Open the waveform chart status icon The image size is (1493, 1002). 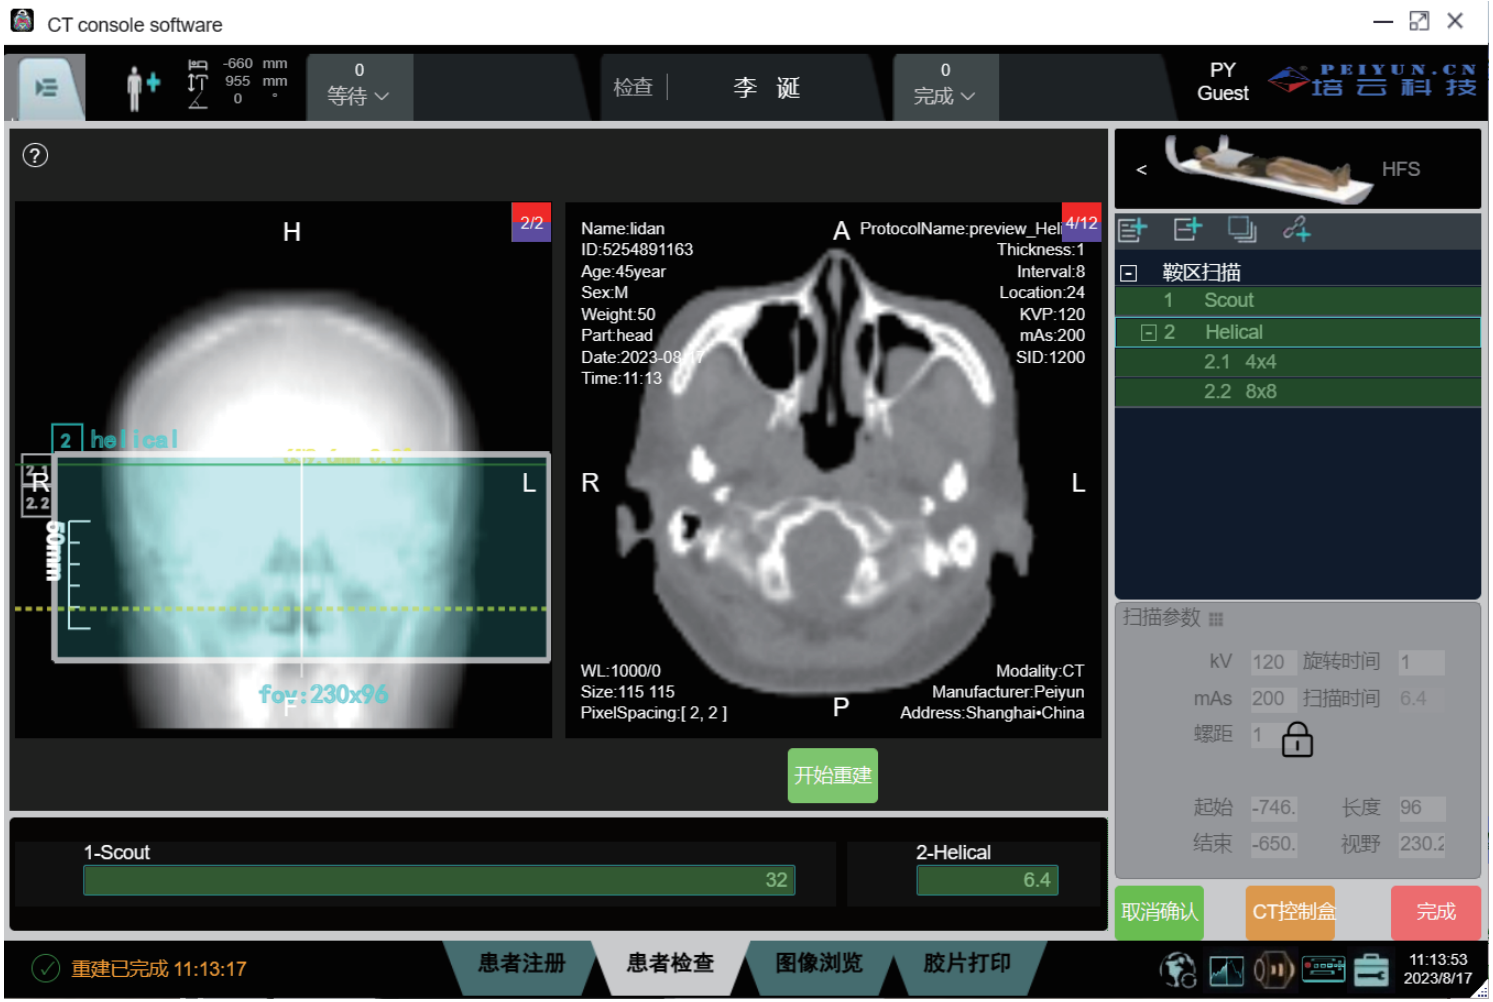coord(1226,969)
